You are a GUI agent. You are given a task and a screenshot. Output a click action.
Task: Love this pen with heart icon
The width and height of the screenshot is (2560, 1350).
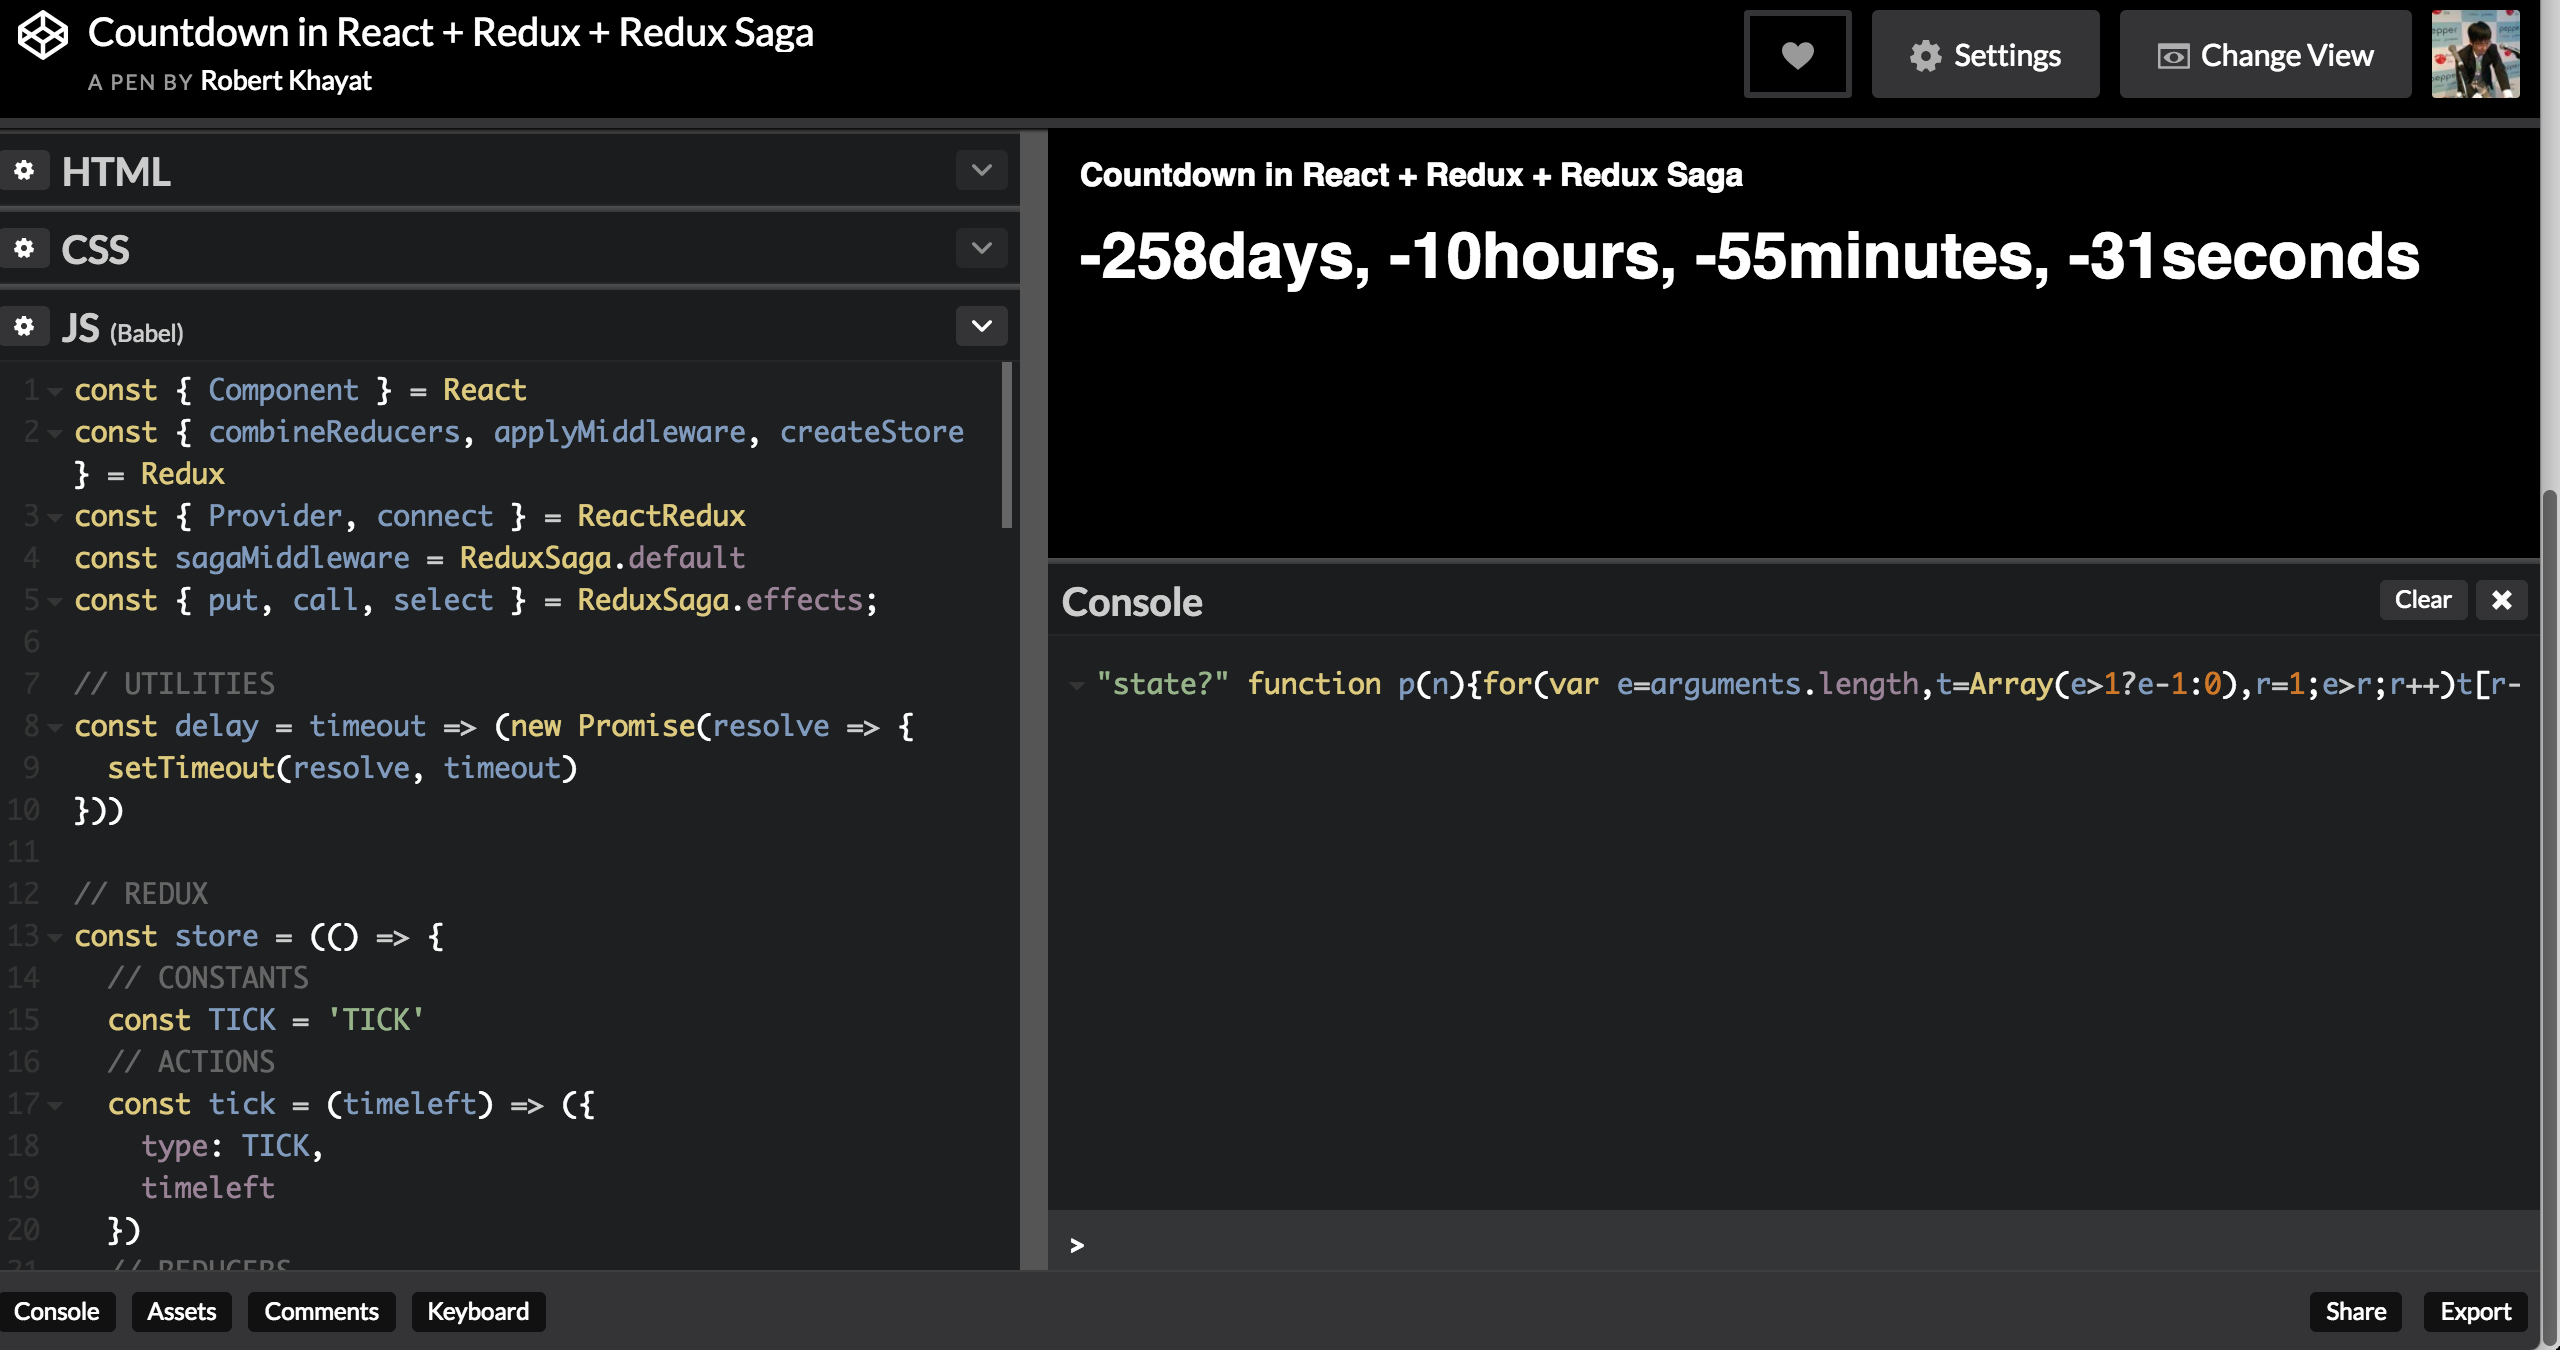click(x=1797, y=55)
